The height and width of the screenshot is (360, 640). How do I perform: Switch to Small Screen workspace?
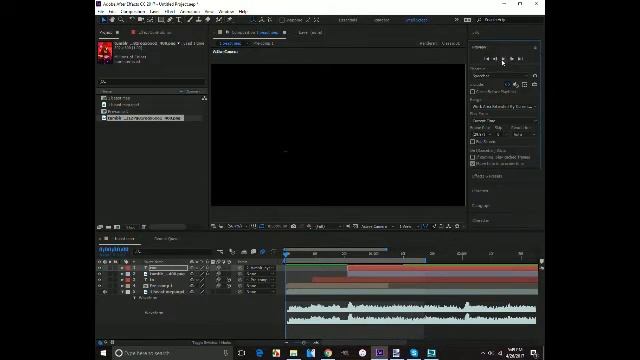(416, 20)
